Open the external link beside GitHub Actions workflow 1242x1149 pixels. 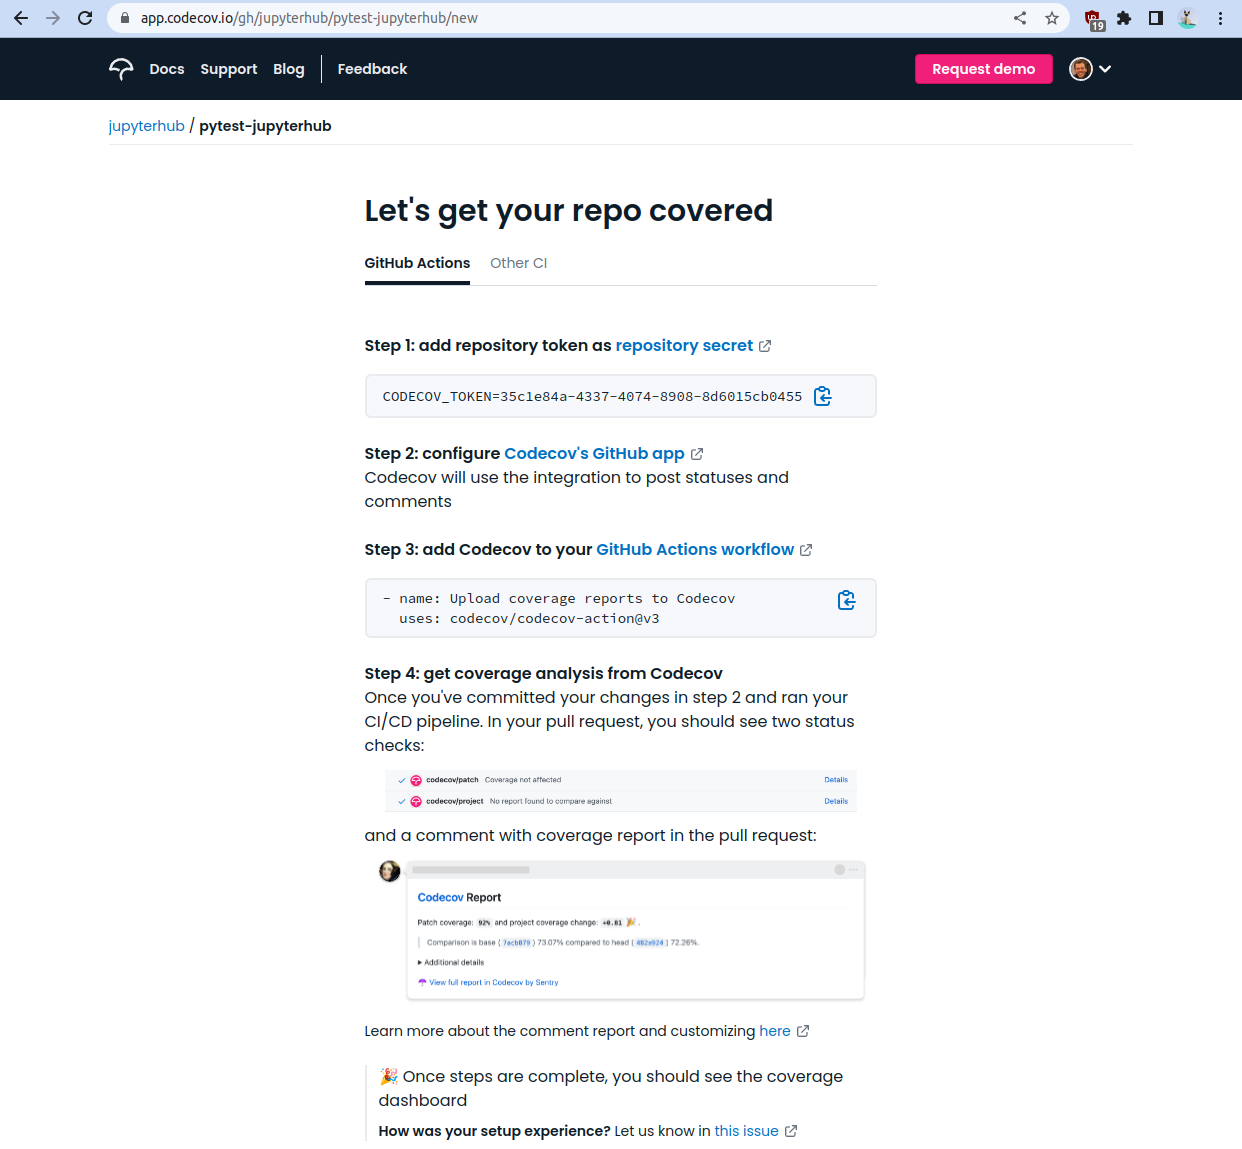point(806,549)
